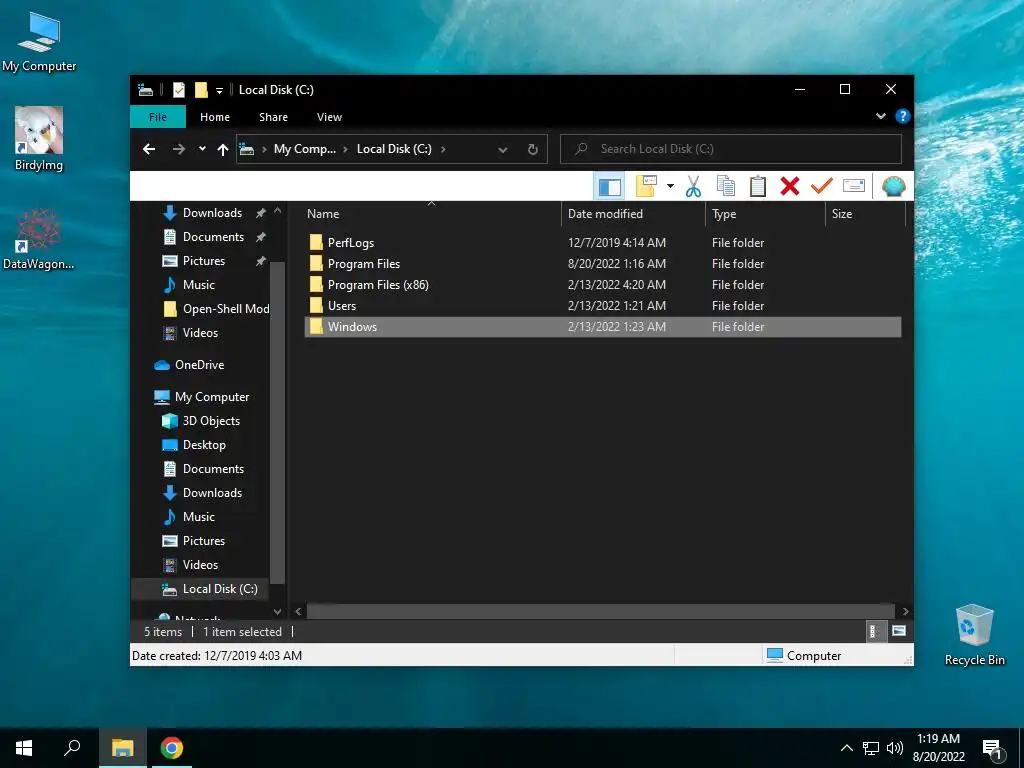Select Recycle Bin desktop icon

click(x=974, y=635)
